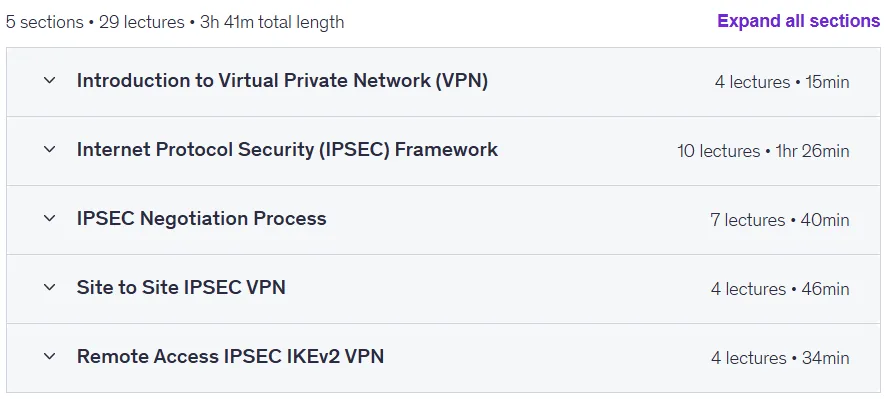Expand all sections of the course
This screenshot has width=887, height=399.
(799, 21)
